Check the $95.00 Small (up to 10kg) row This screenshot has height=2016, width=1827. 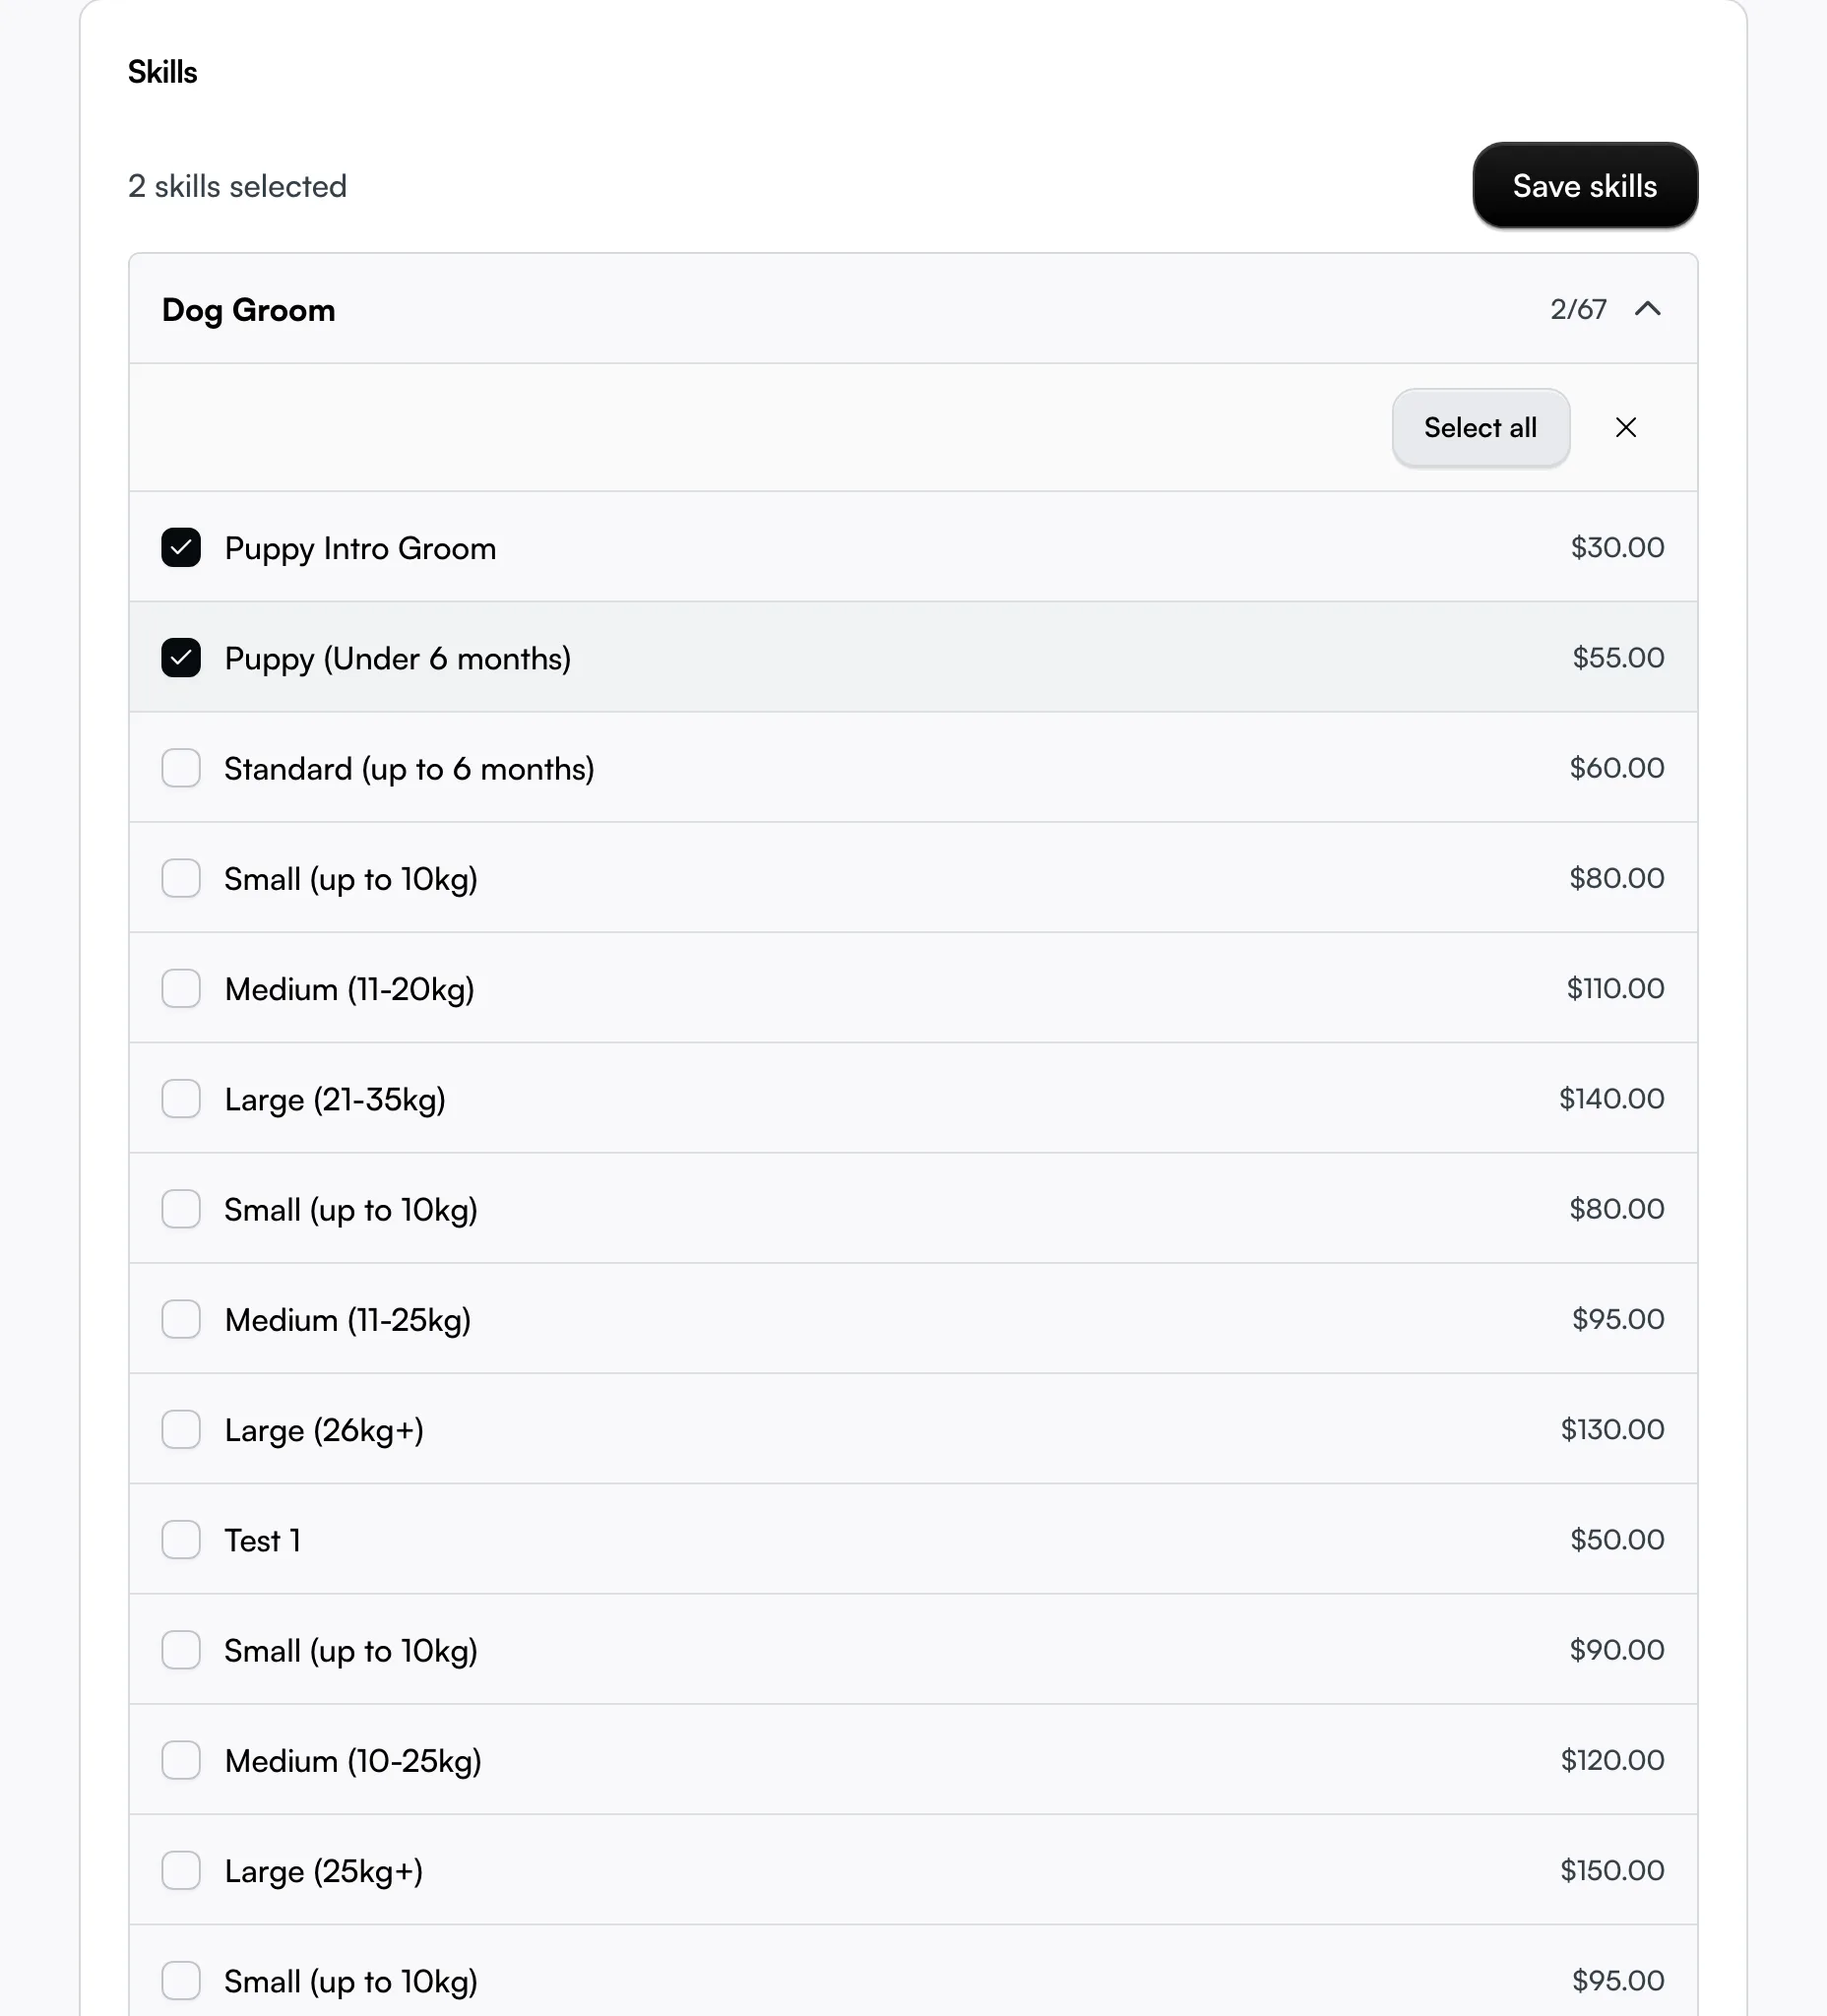[x=181, y=1981]
